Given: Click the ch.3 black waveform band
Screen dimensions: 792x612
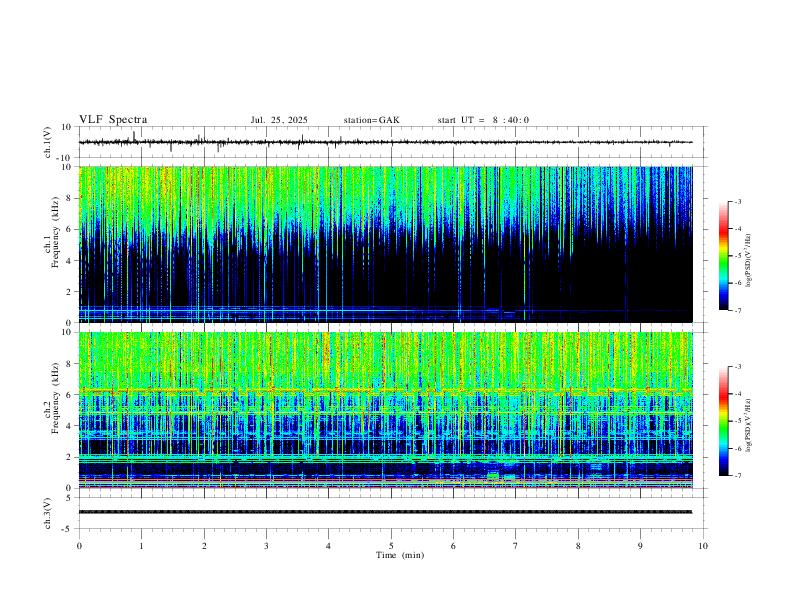Looking at the screenshot, I should click(386, 512).
